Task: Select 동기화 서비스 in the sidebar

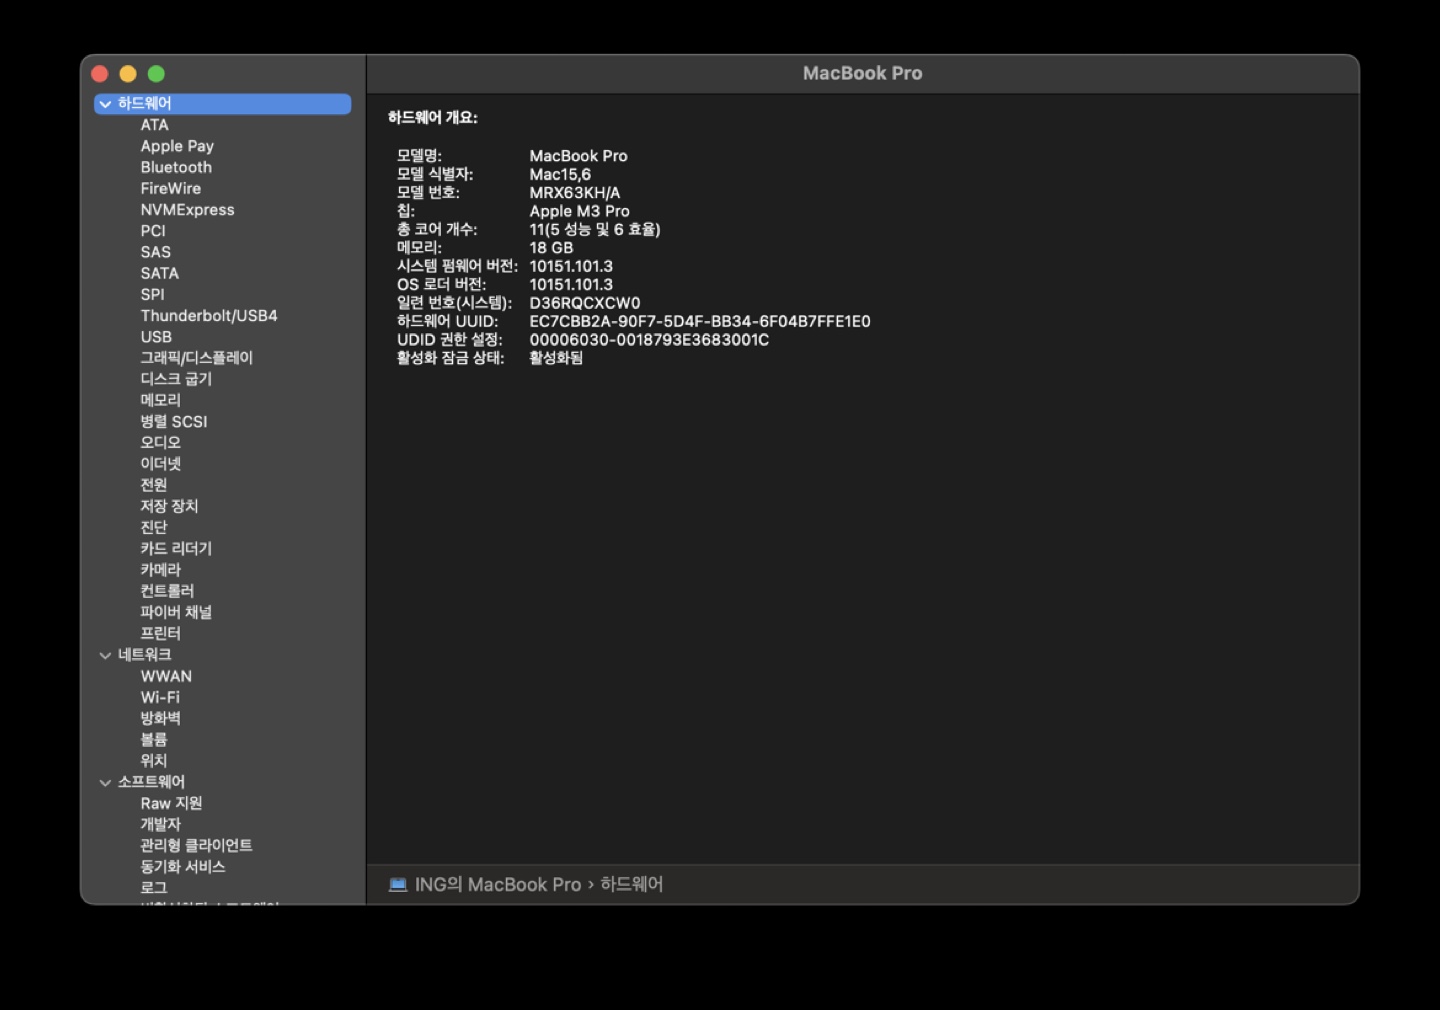Action: pos(182,867)
